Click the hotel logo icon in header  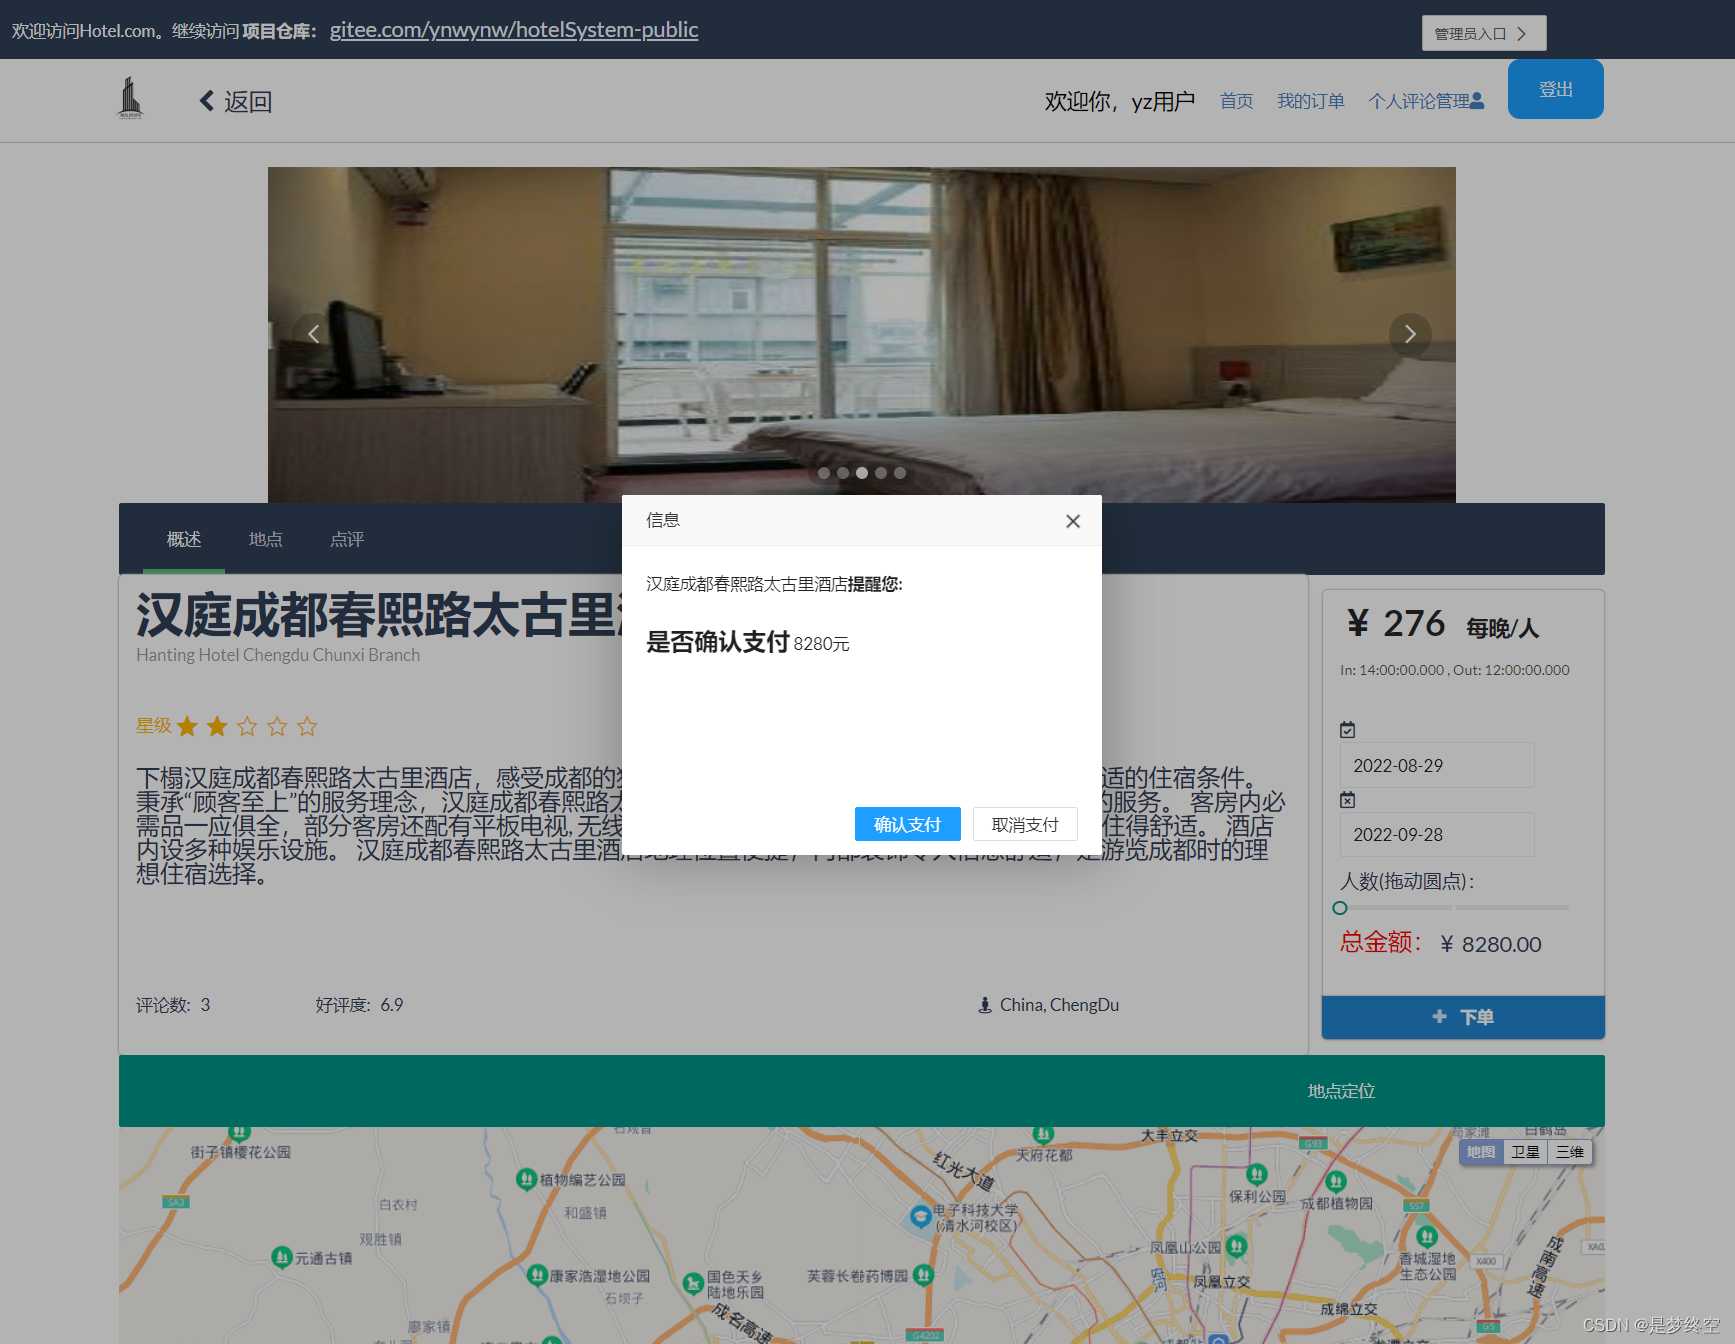click(x=131, y=98)
